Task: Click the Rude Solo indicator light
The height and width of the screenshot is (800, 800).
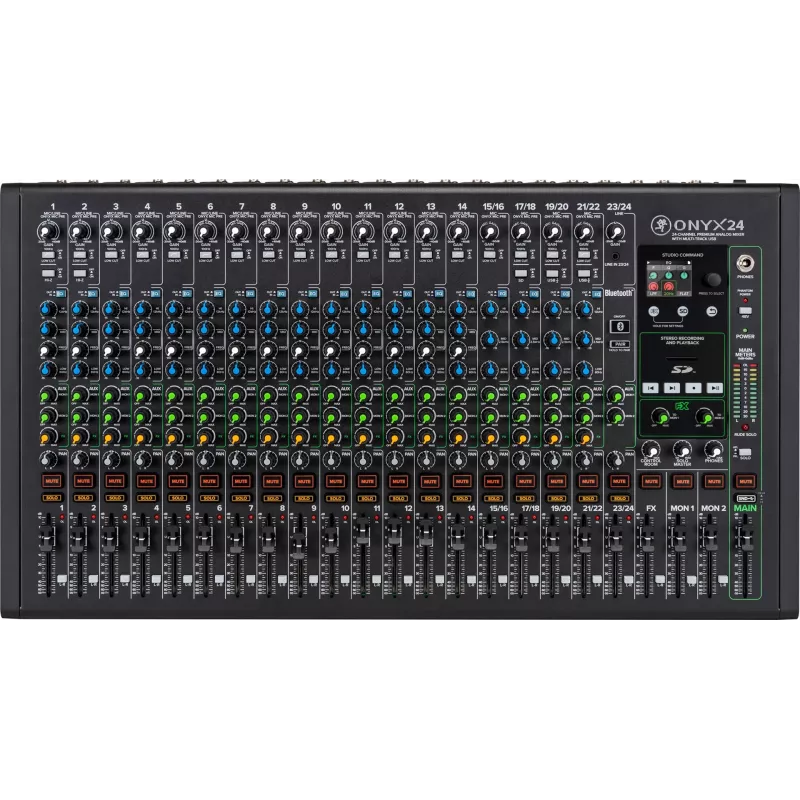Action: pyautogui.click(x=745, y=428)
